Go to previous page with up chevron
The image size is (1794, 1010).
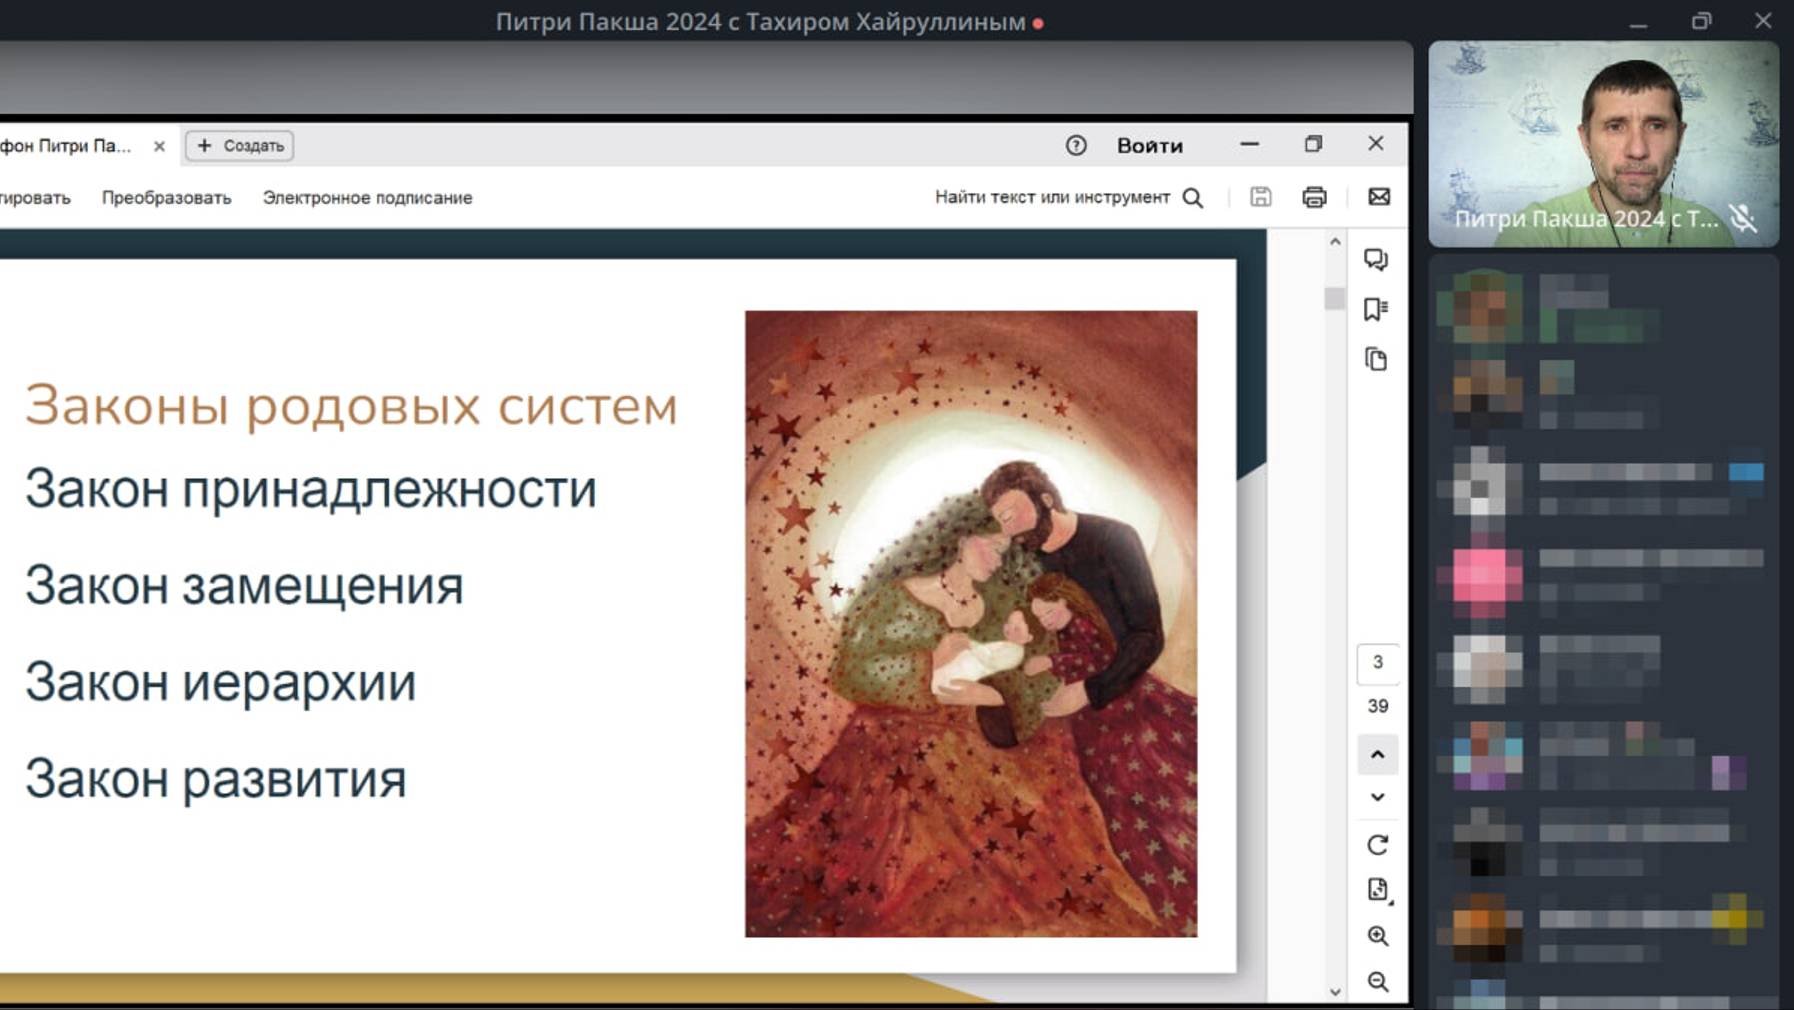1377,755
